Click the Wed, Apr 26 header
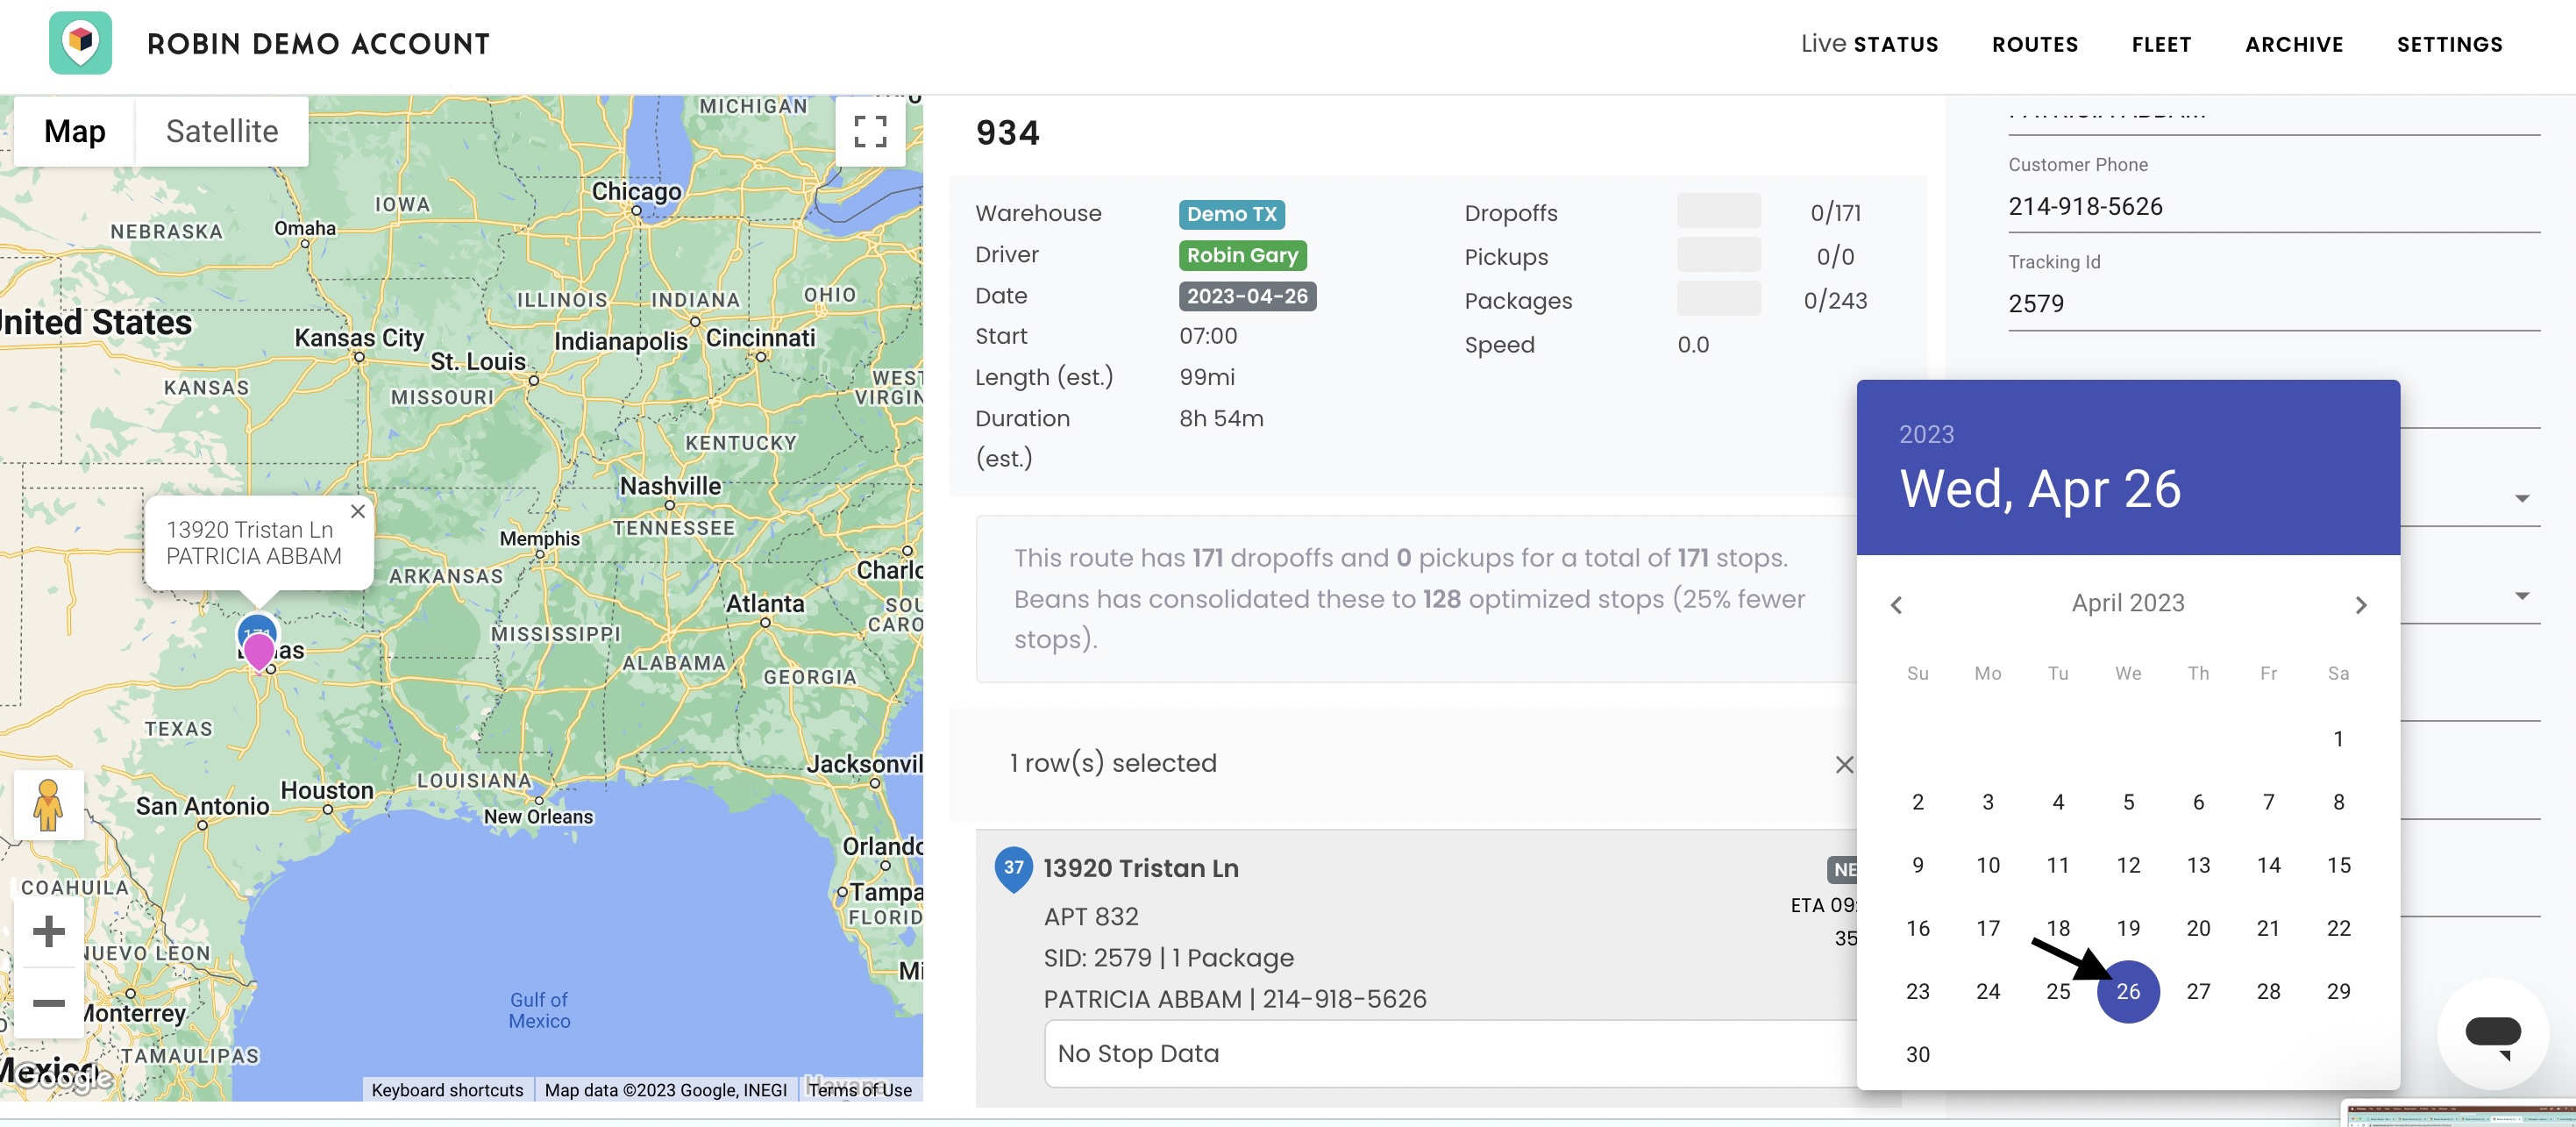This screenshot has width=2576, height=1127. click(2039, 489)
